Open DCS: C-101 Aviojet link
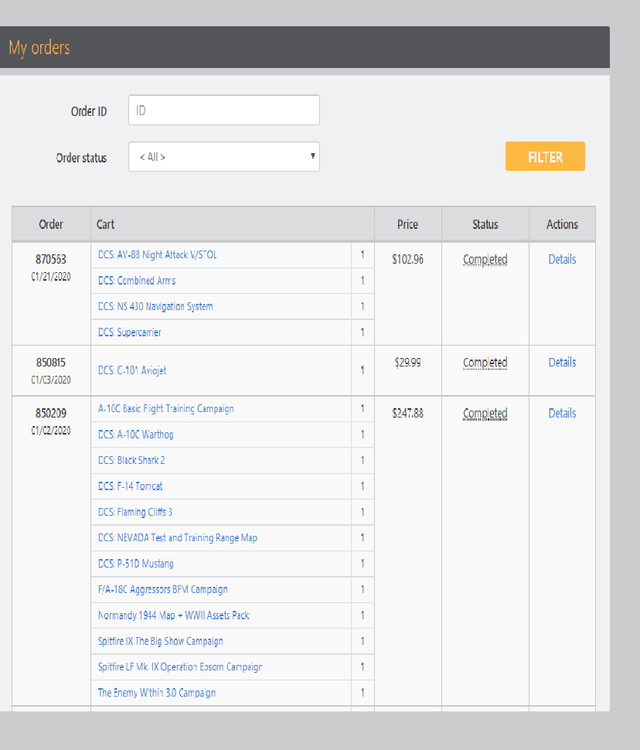This screenshot has height=750, width=640. (x=132, y=370)
